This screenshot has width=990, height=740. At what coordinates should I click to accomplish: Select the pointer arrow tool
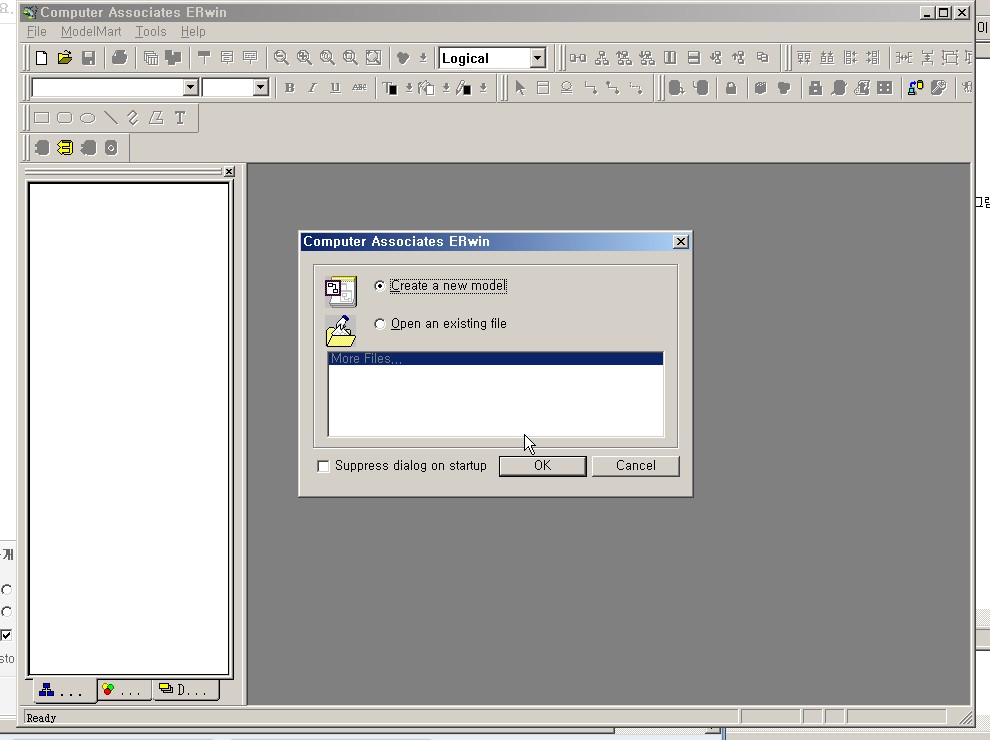click(520, 88)
